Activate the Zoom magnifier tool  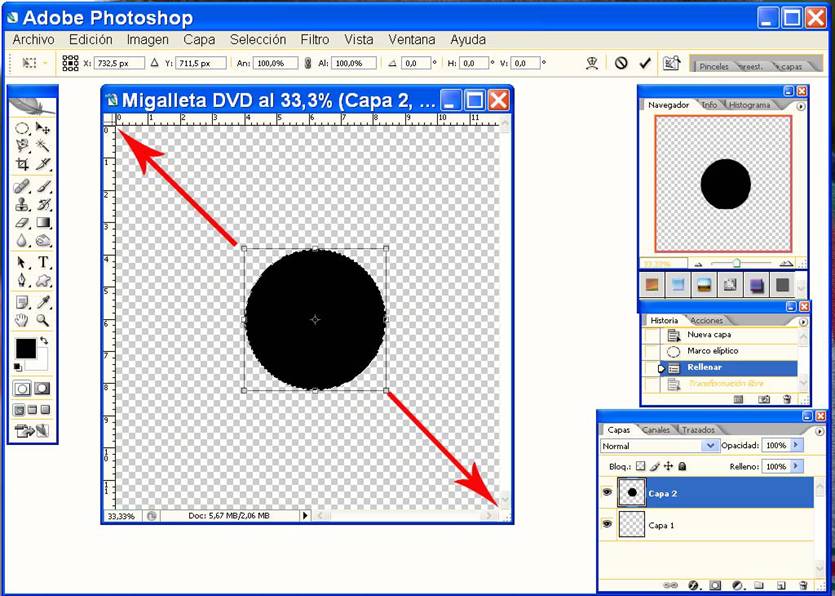(x=43, y=320)
